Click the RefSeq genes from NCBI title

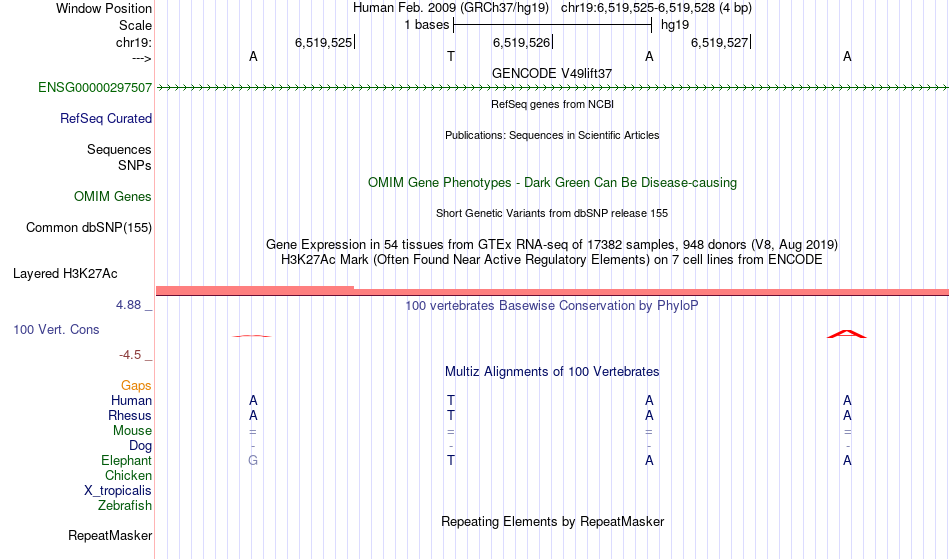[553, 105]
